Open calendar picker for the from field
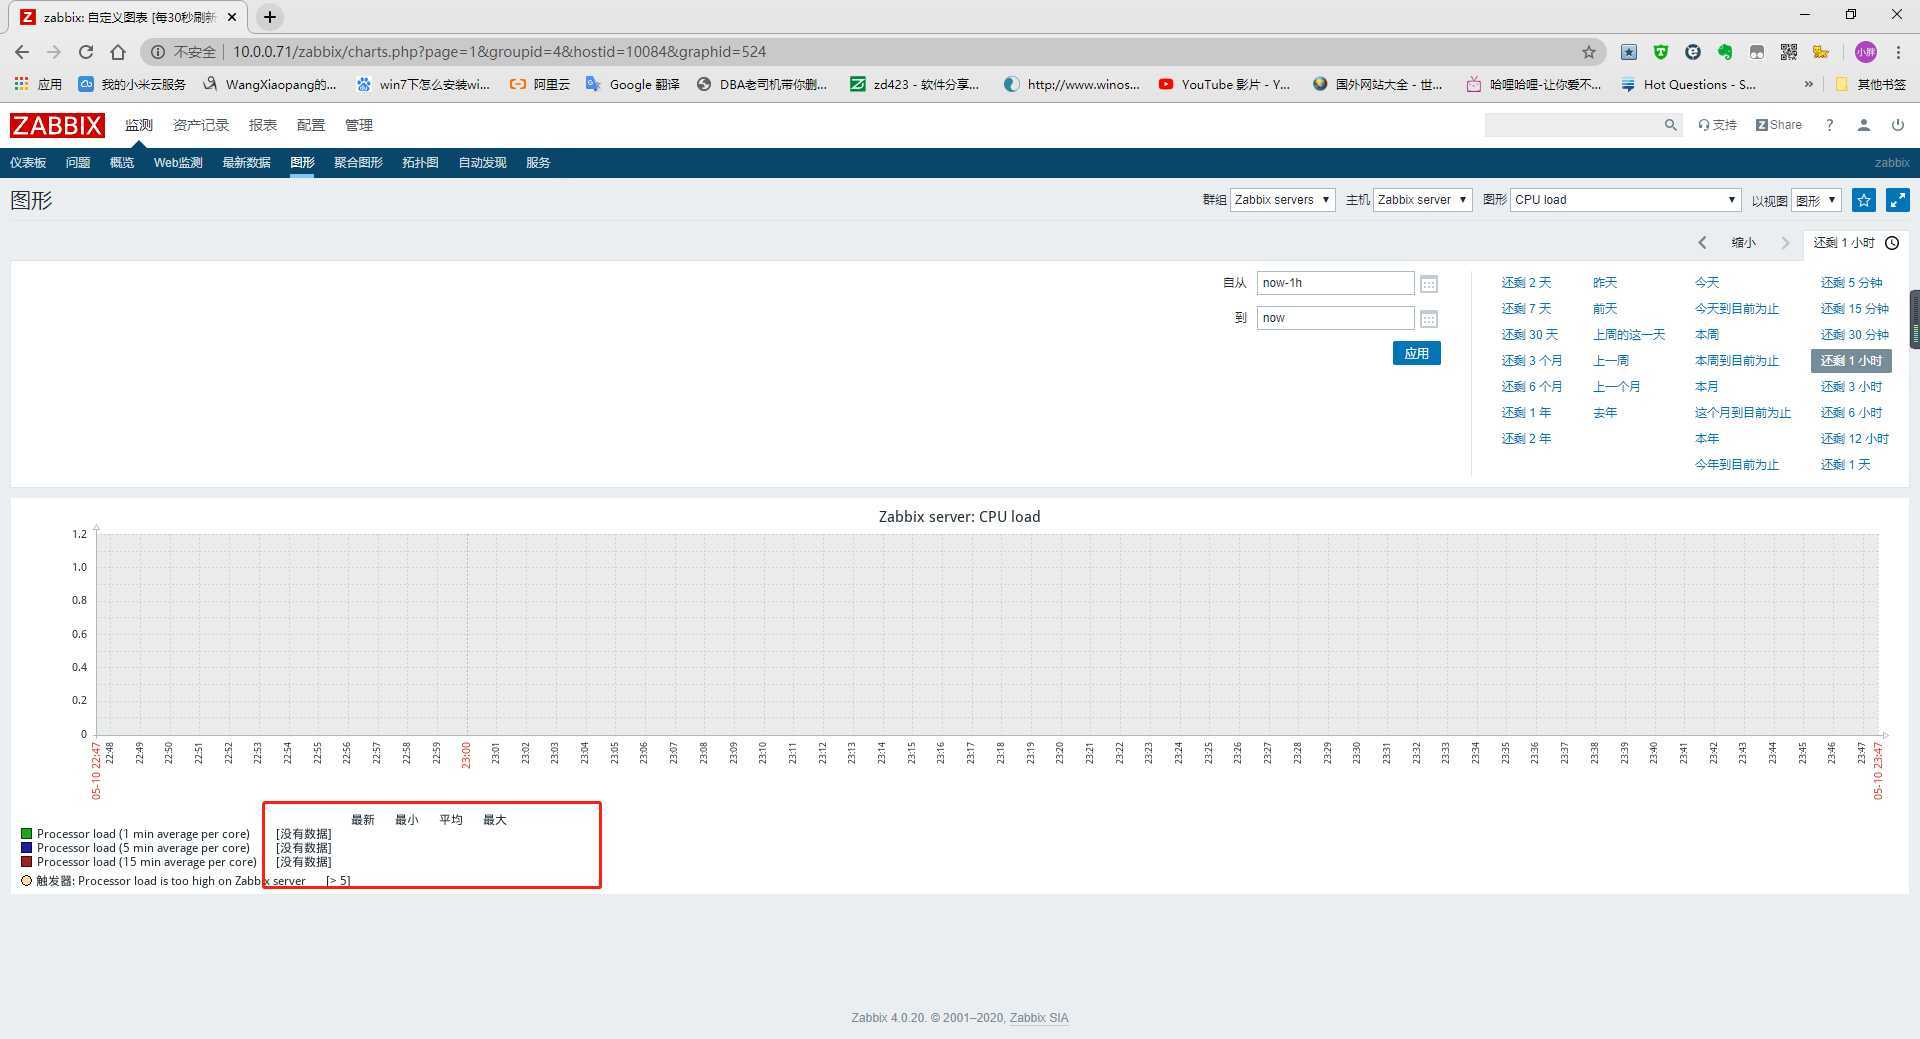Image resolution: width=1920 pixels, height=1039 pixels. click(x=1429, y=284)
